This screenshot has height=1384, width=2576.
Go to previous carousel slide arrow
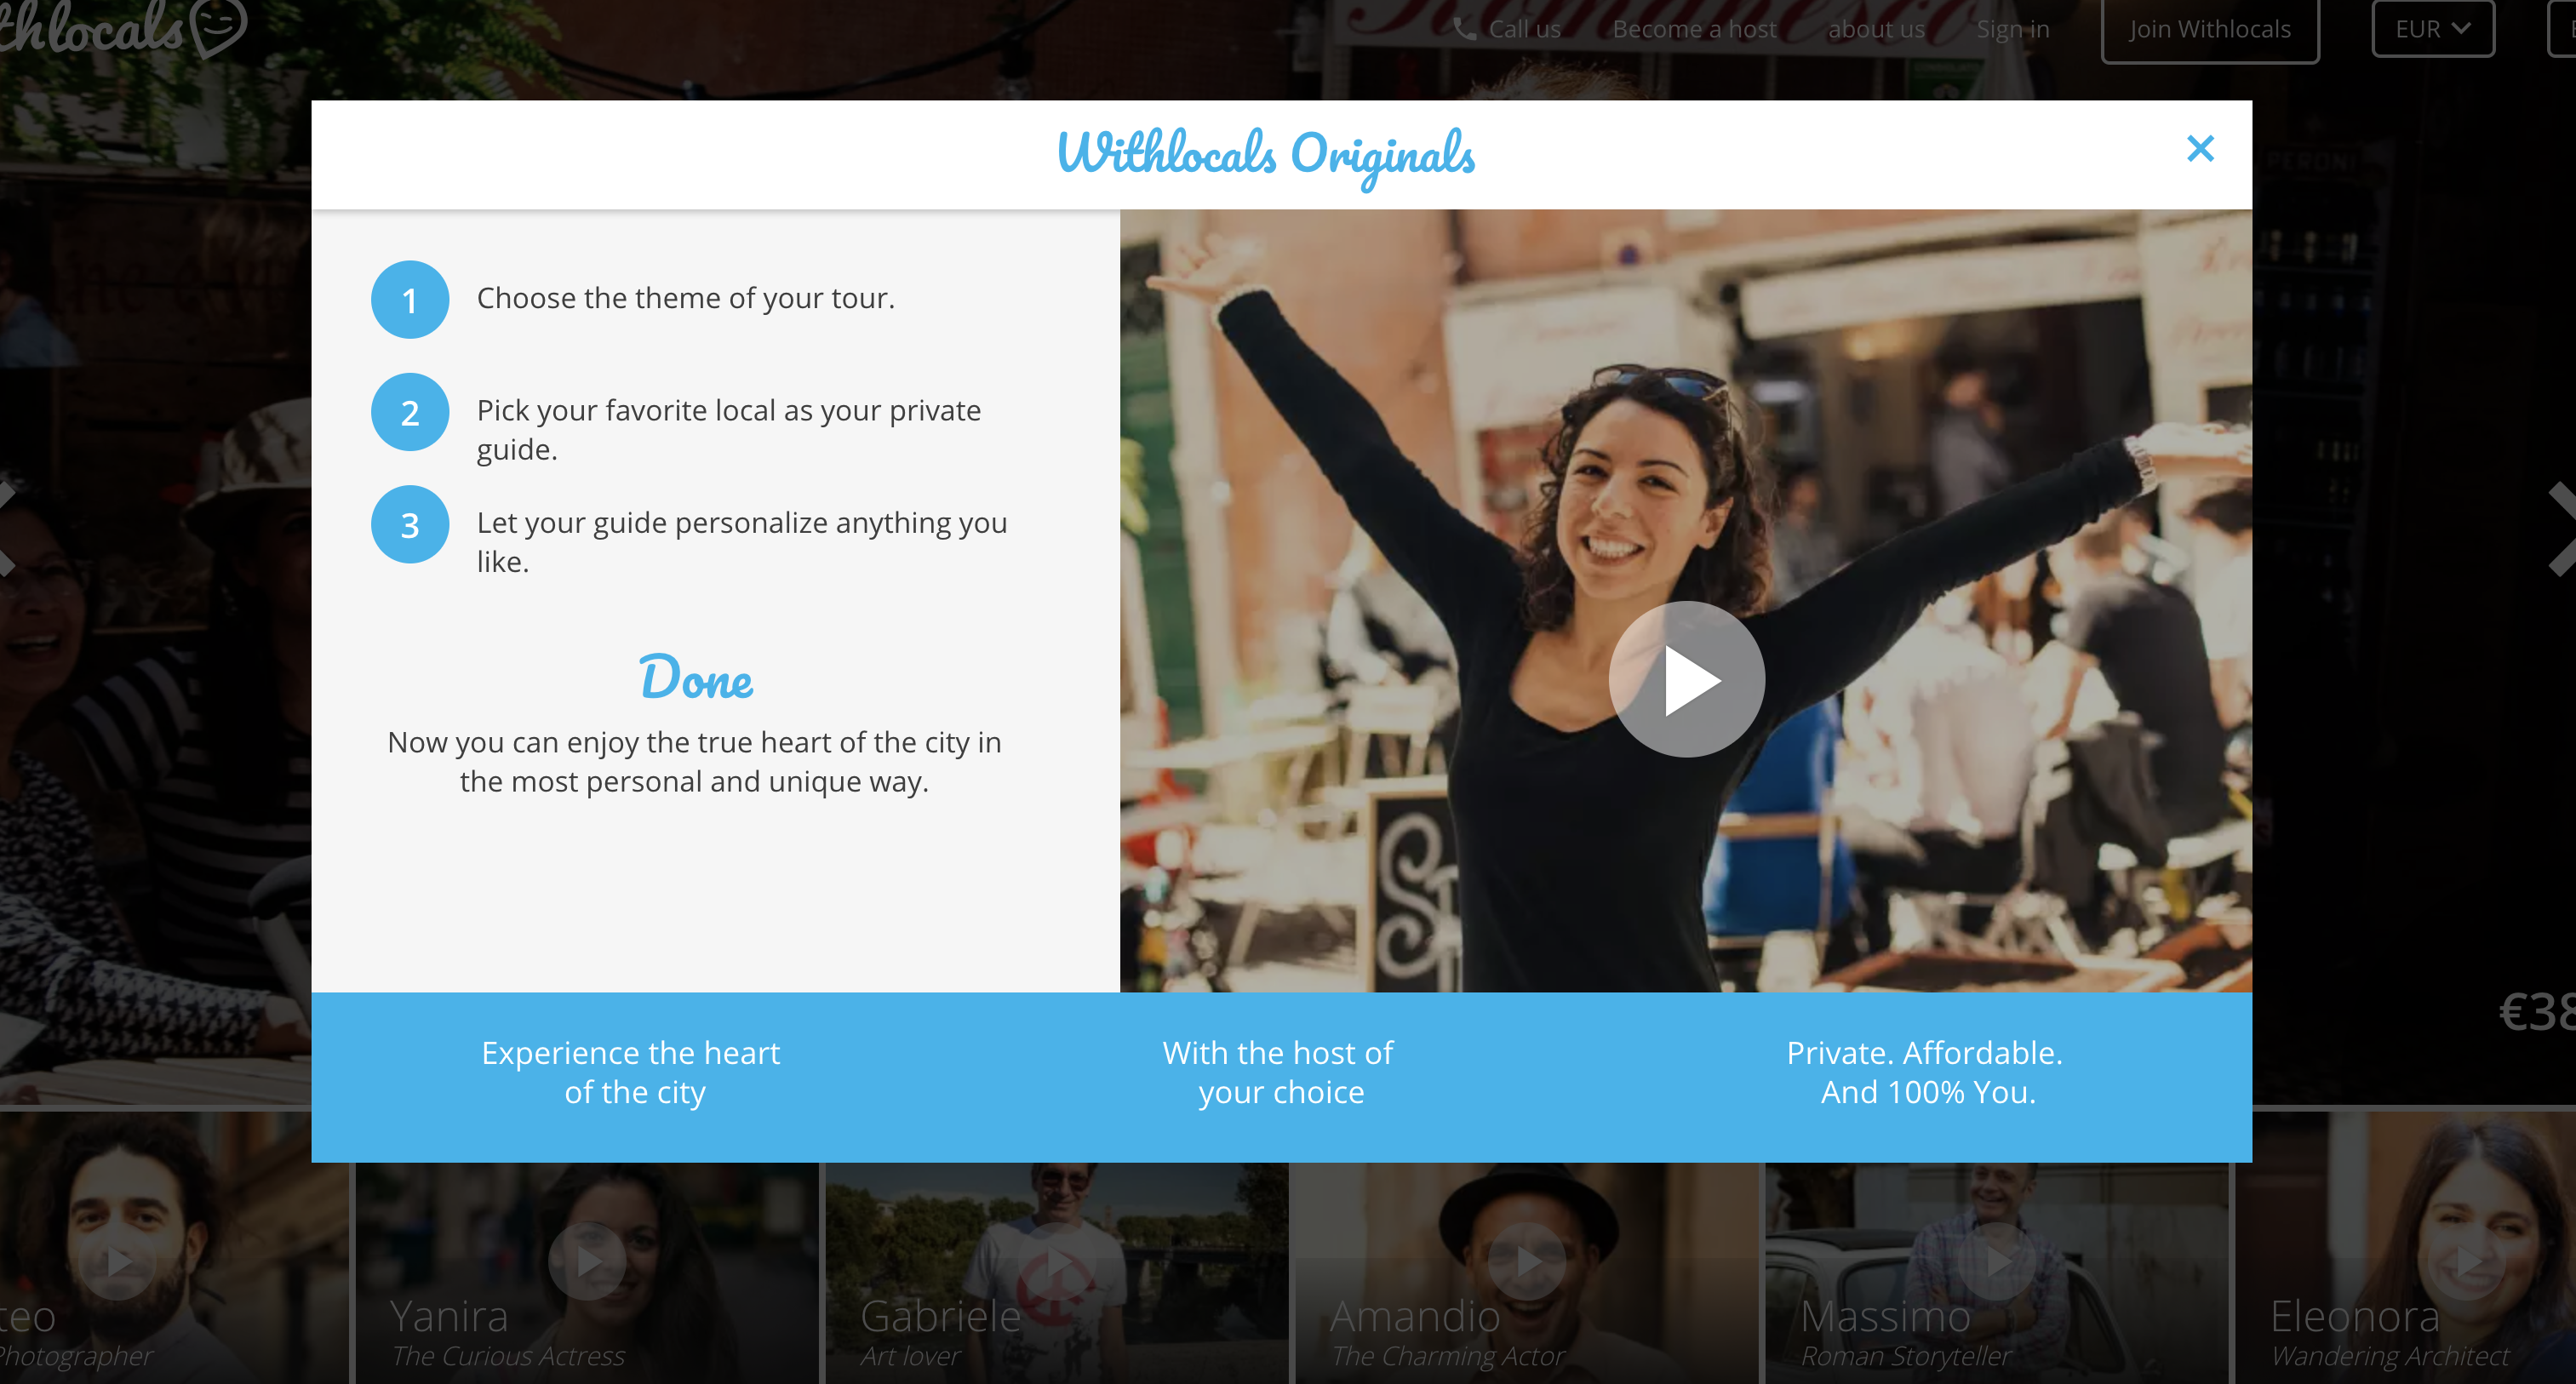[6, 528]
